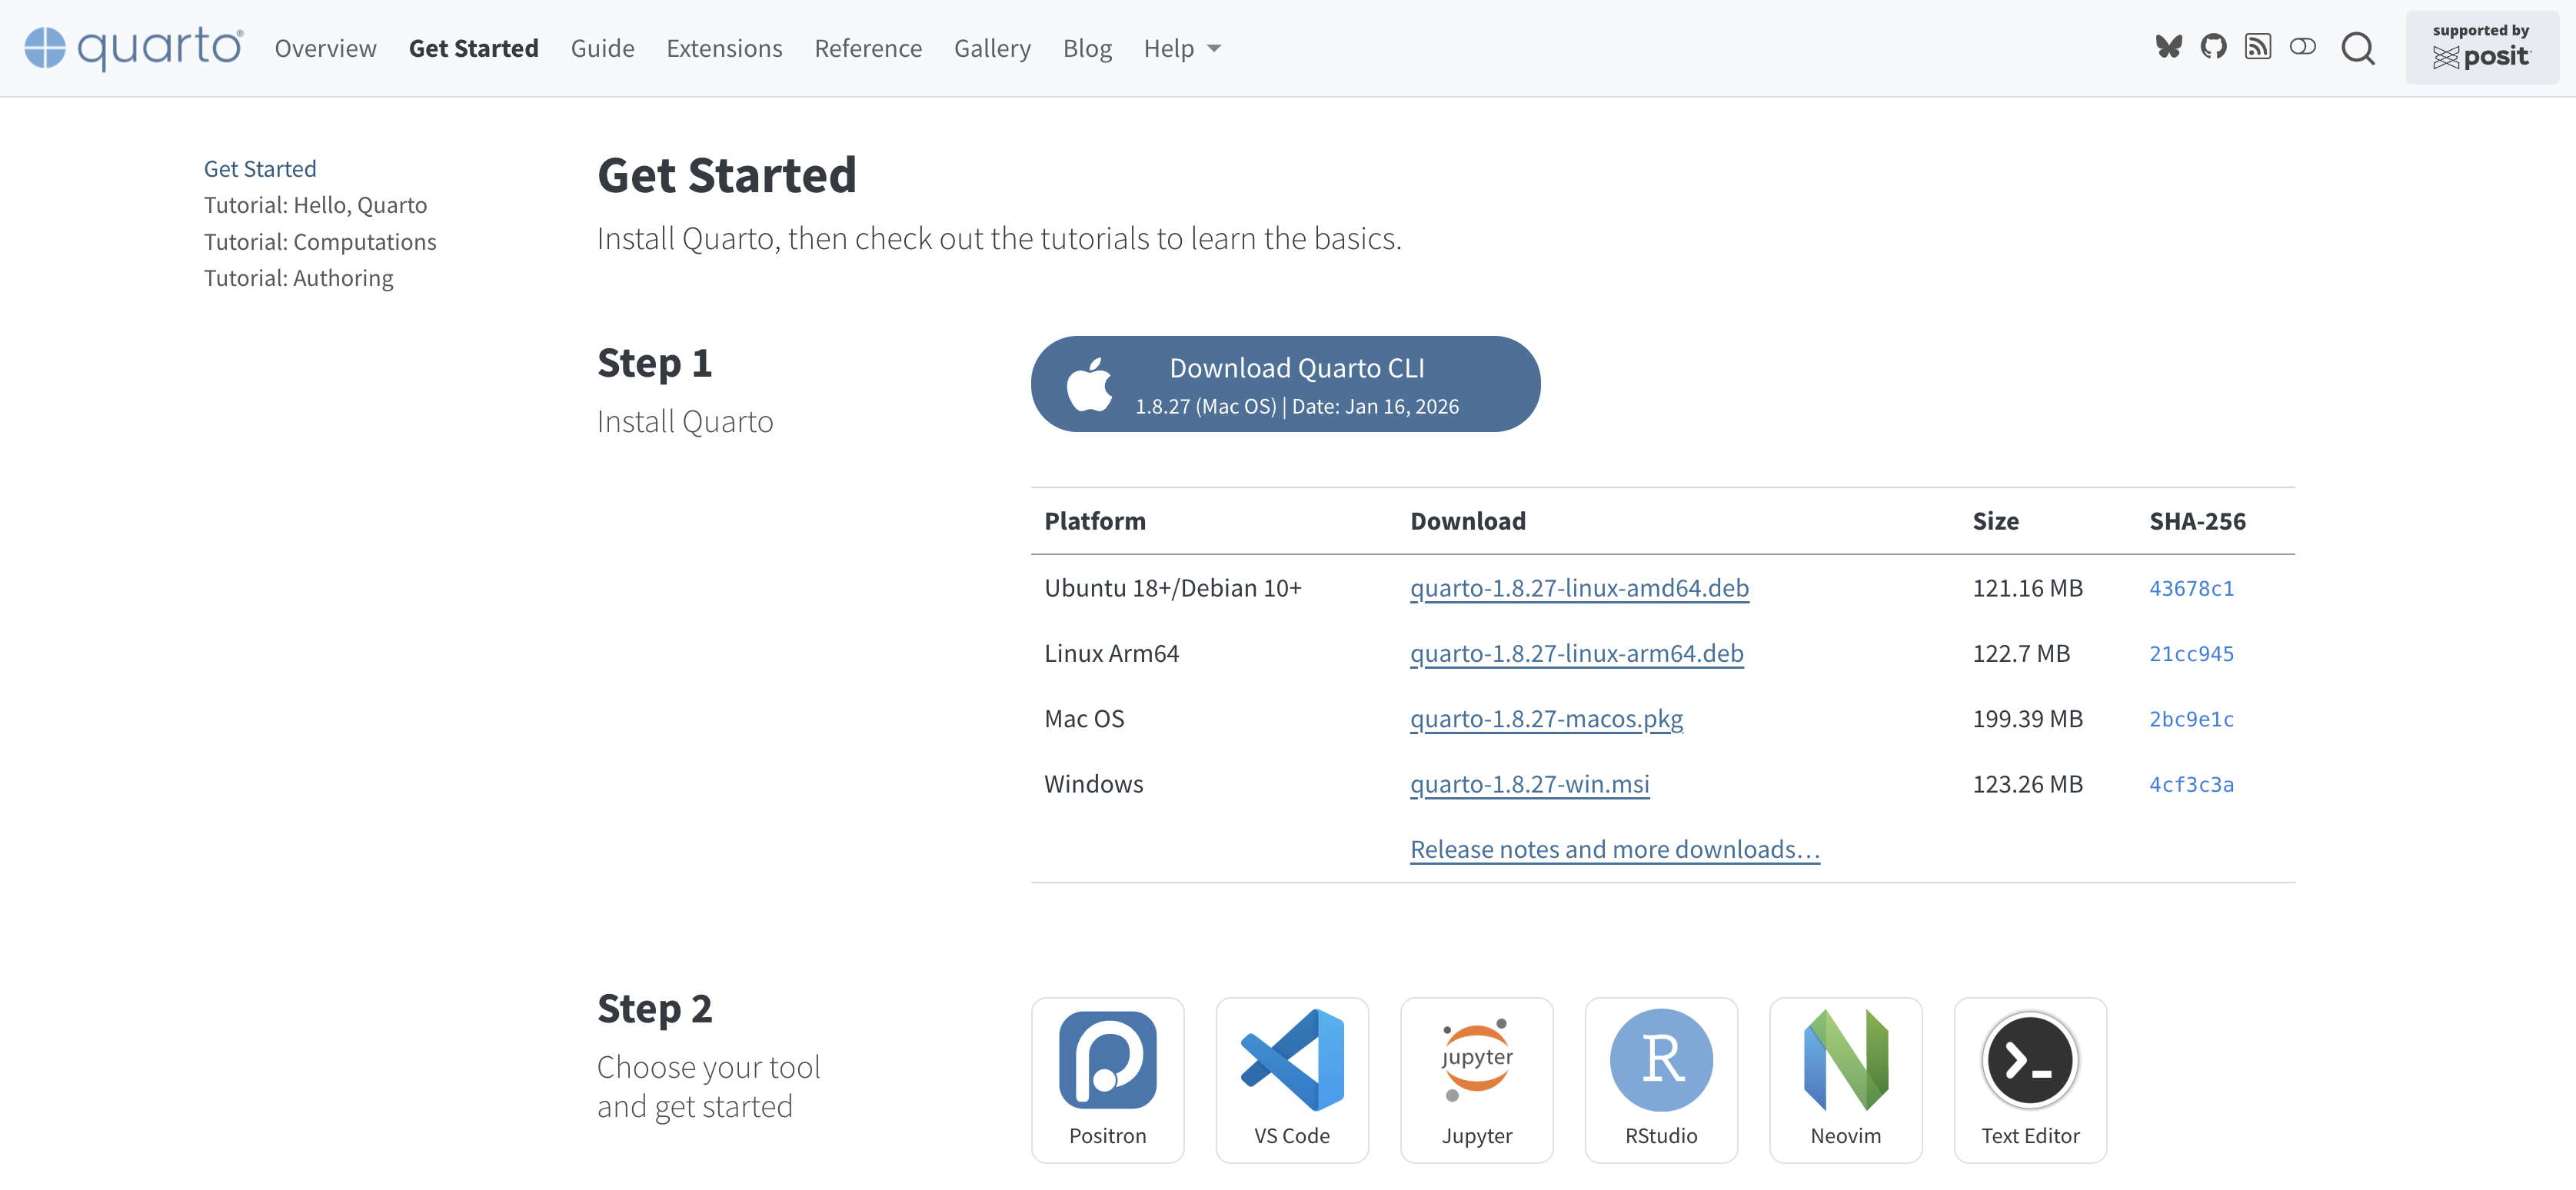Screen dimensions: 2576x1190
Task: Download quarto-1.8.27-macos.pkg link
Action: [x=1546, y=718]
